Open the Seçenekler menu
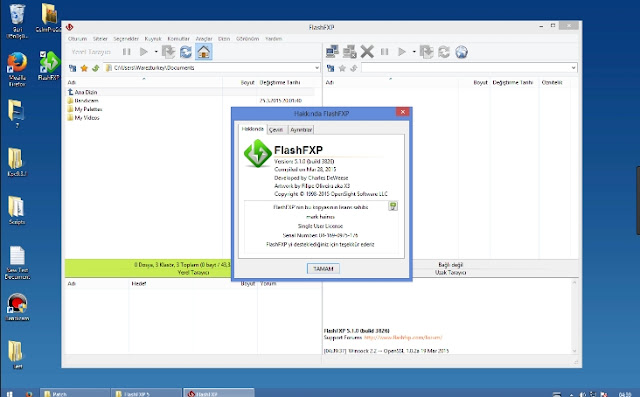 [126, 39]
